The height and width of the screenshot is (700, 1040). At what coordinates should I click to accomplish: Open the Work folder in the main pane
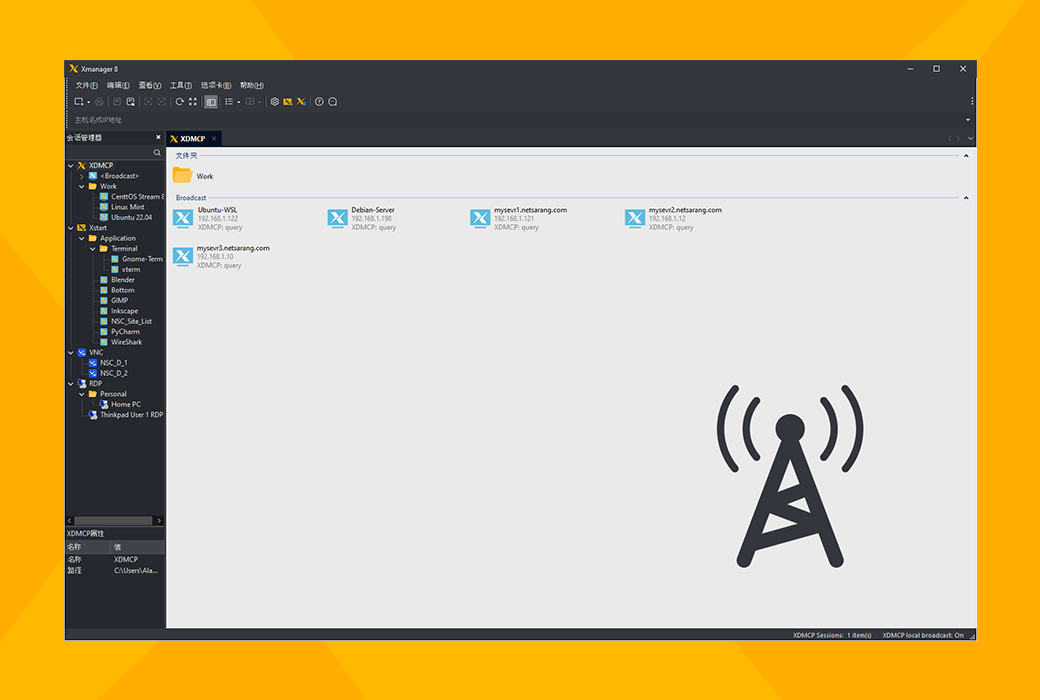(182, 176)
